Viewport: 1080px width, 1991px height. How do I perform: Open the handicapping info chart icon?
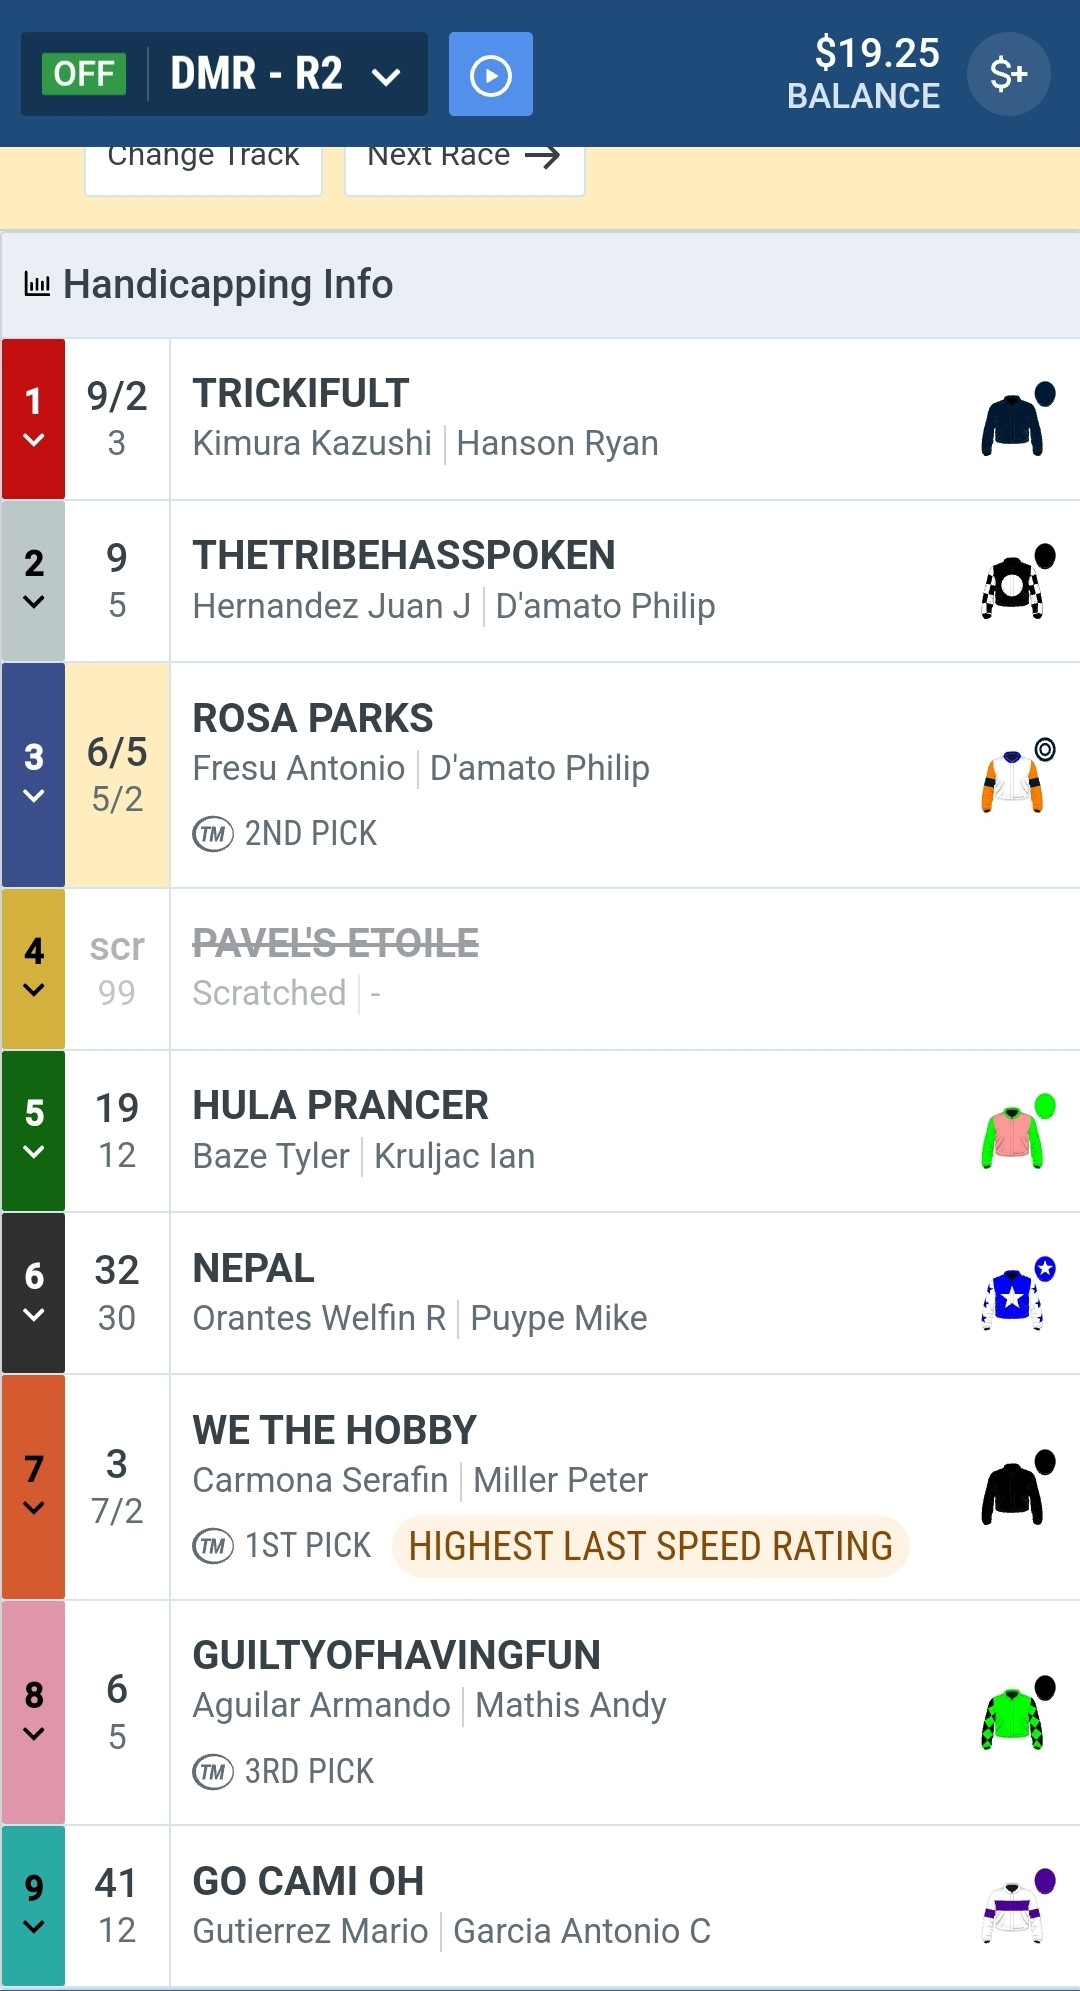(x=37, y=285)
